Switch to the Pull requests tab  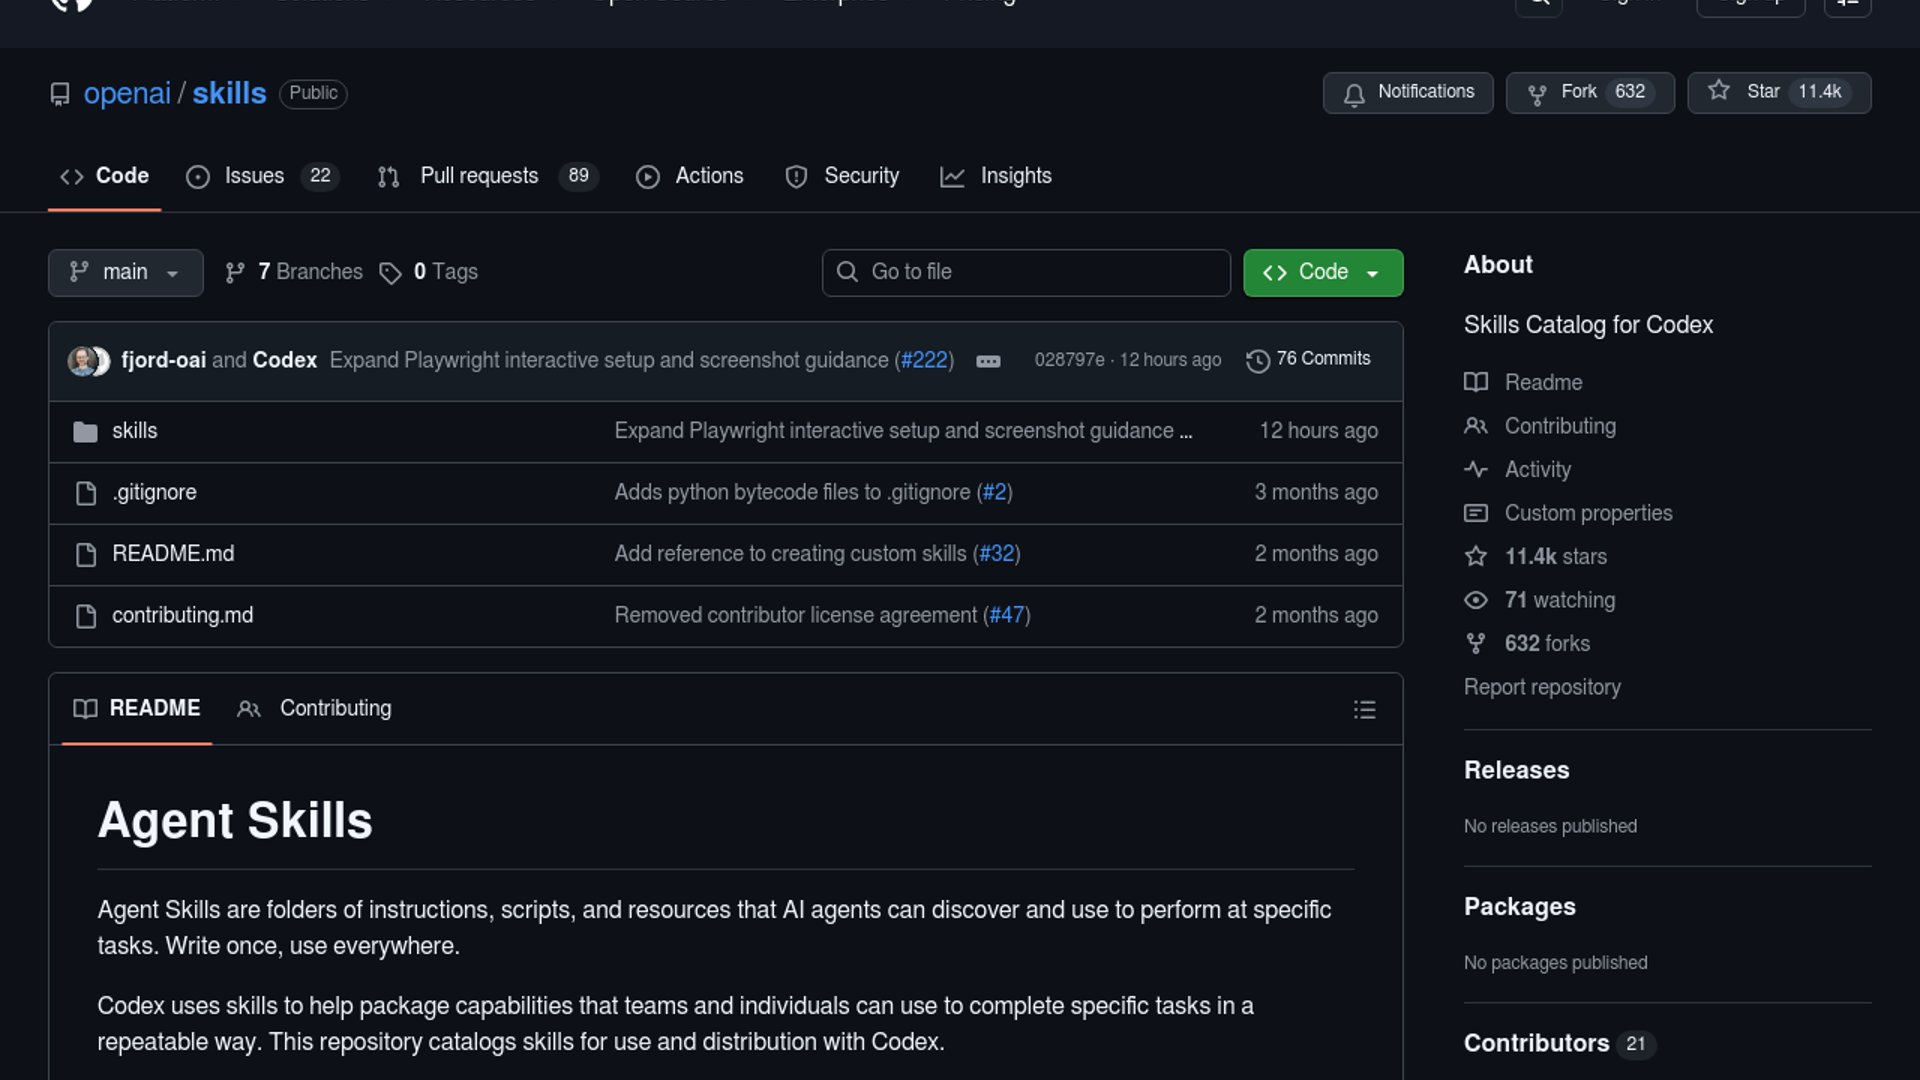tap(479, 176)
